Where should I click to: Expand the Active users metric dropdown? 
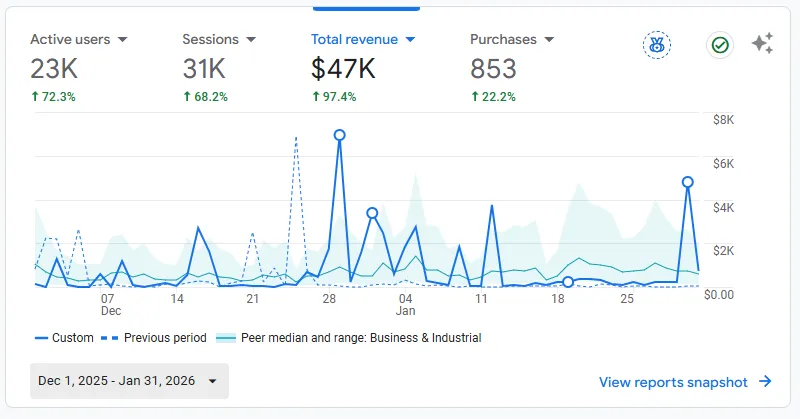point(122,39)
